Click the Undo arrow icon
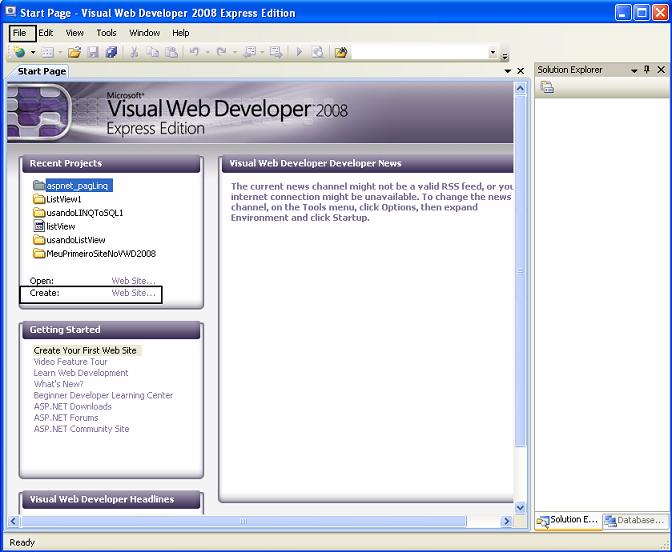This screenshot has height=552, width=672. click(194, 52)
